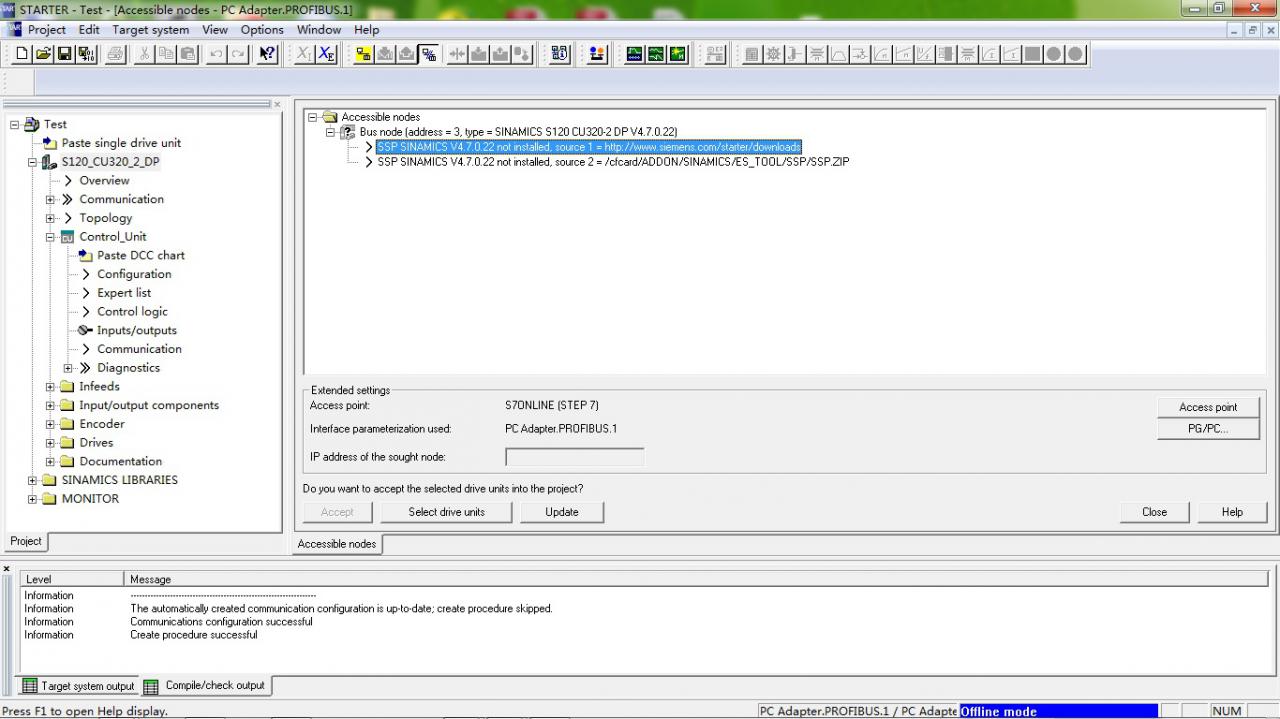The height and width of the screenshot is (719, 1280).
Task: Click the Paste DCC chart tree icon
Action: click(x=85, y=255)
